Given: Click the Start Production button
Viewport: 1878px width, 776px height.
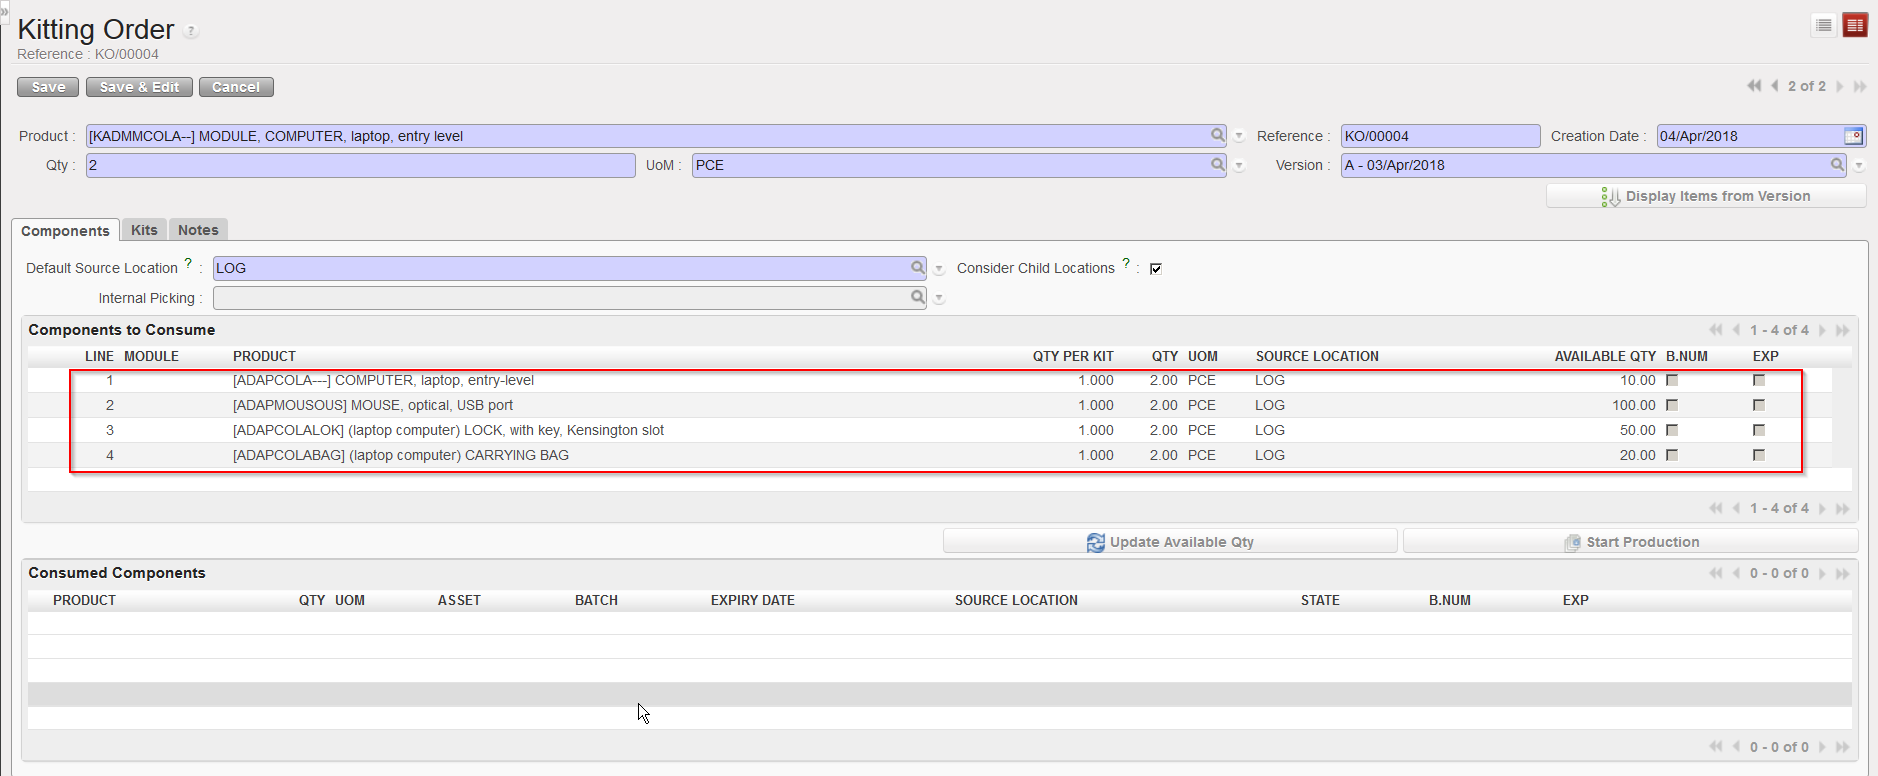Looking at the screenshot, I should [1630, 542].
